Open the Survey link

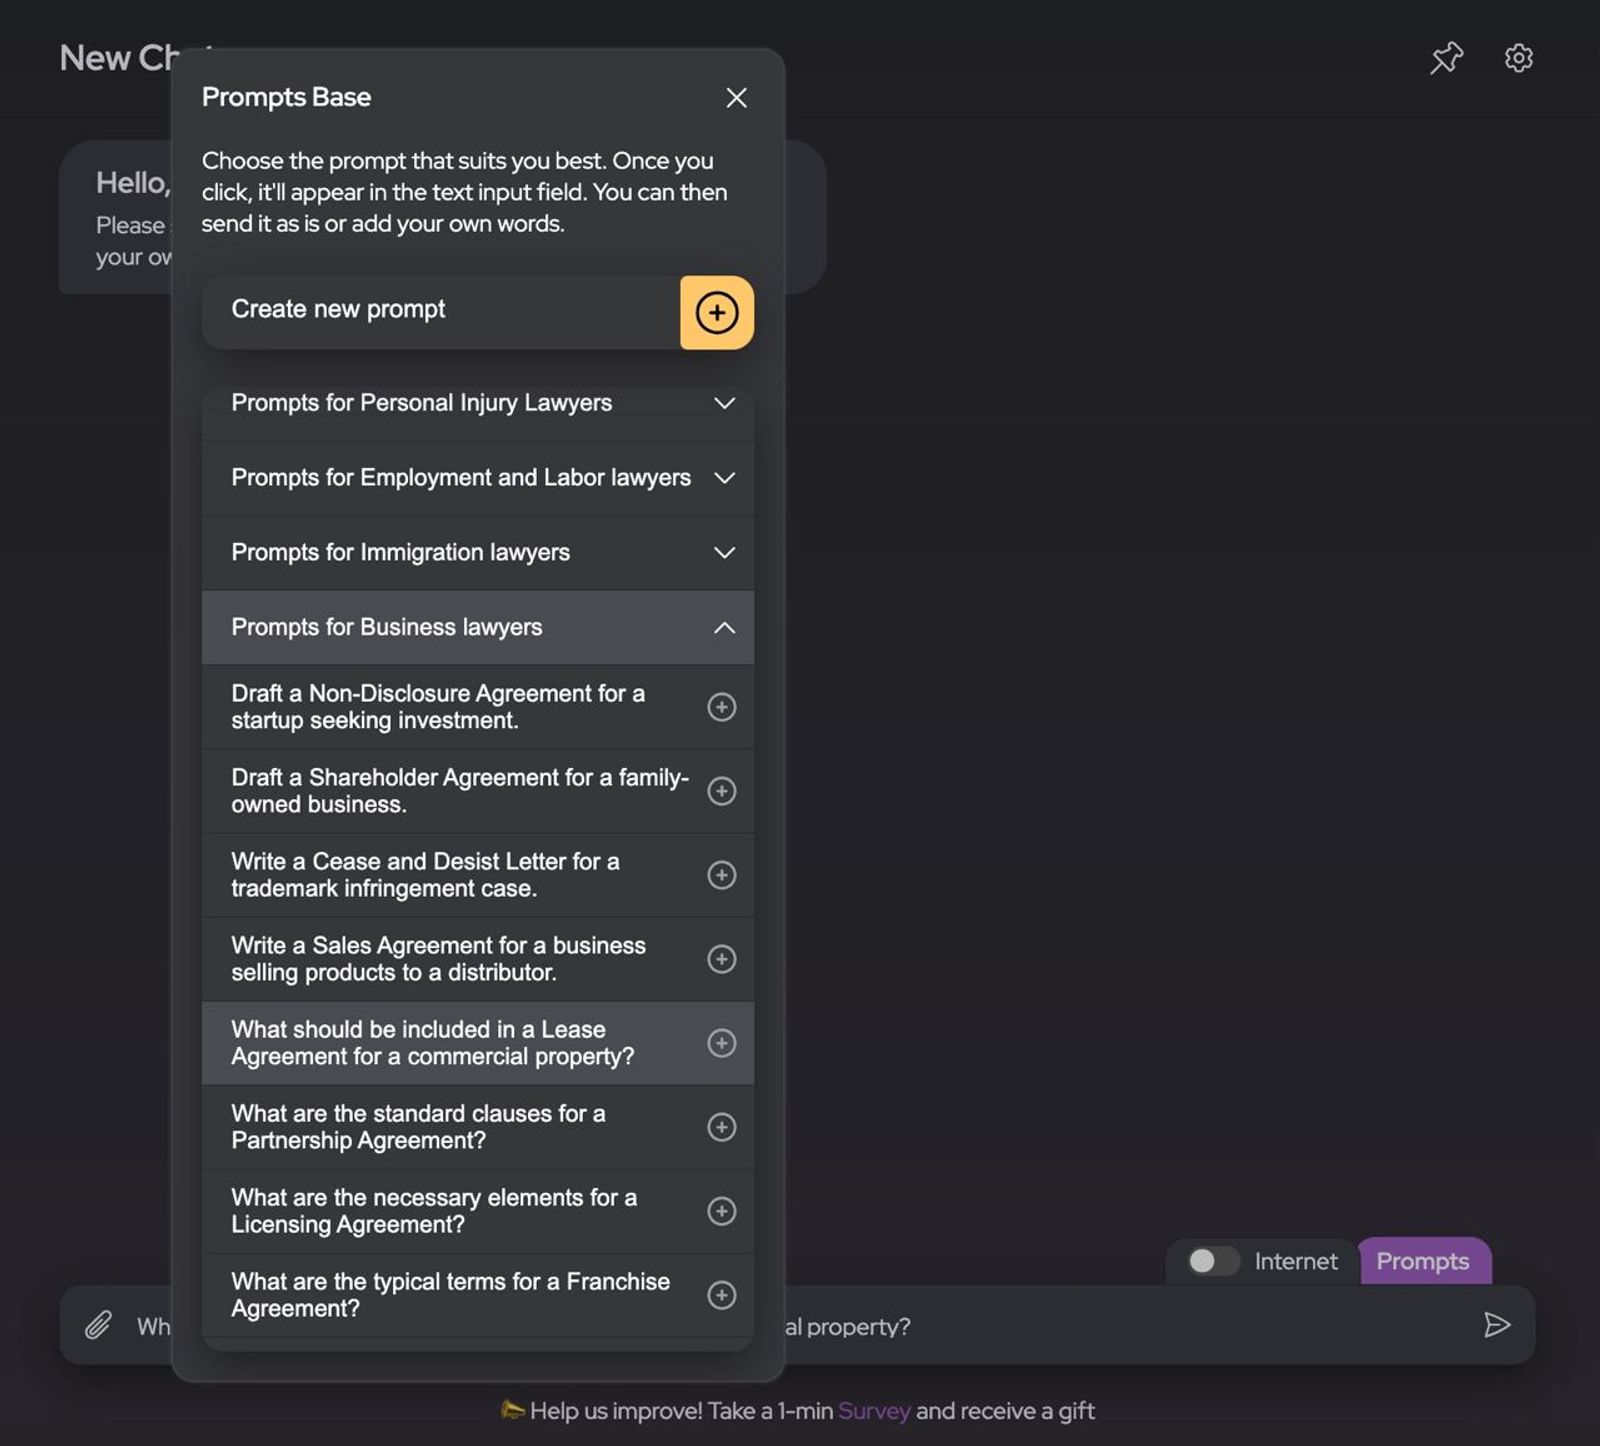(x=874, y=1411)
